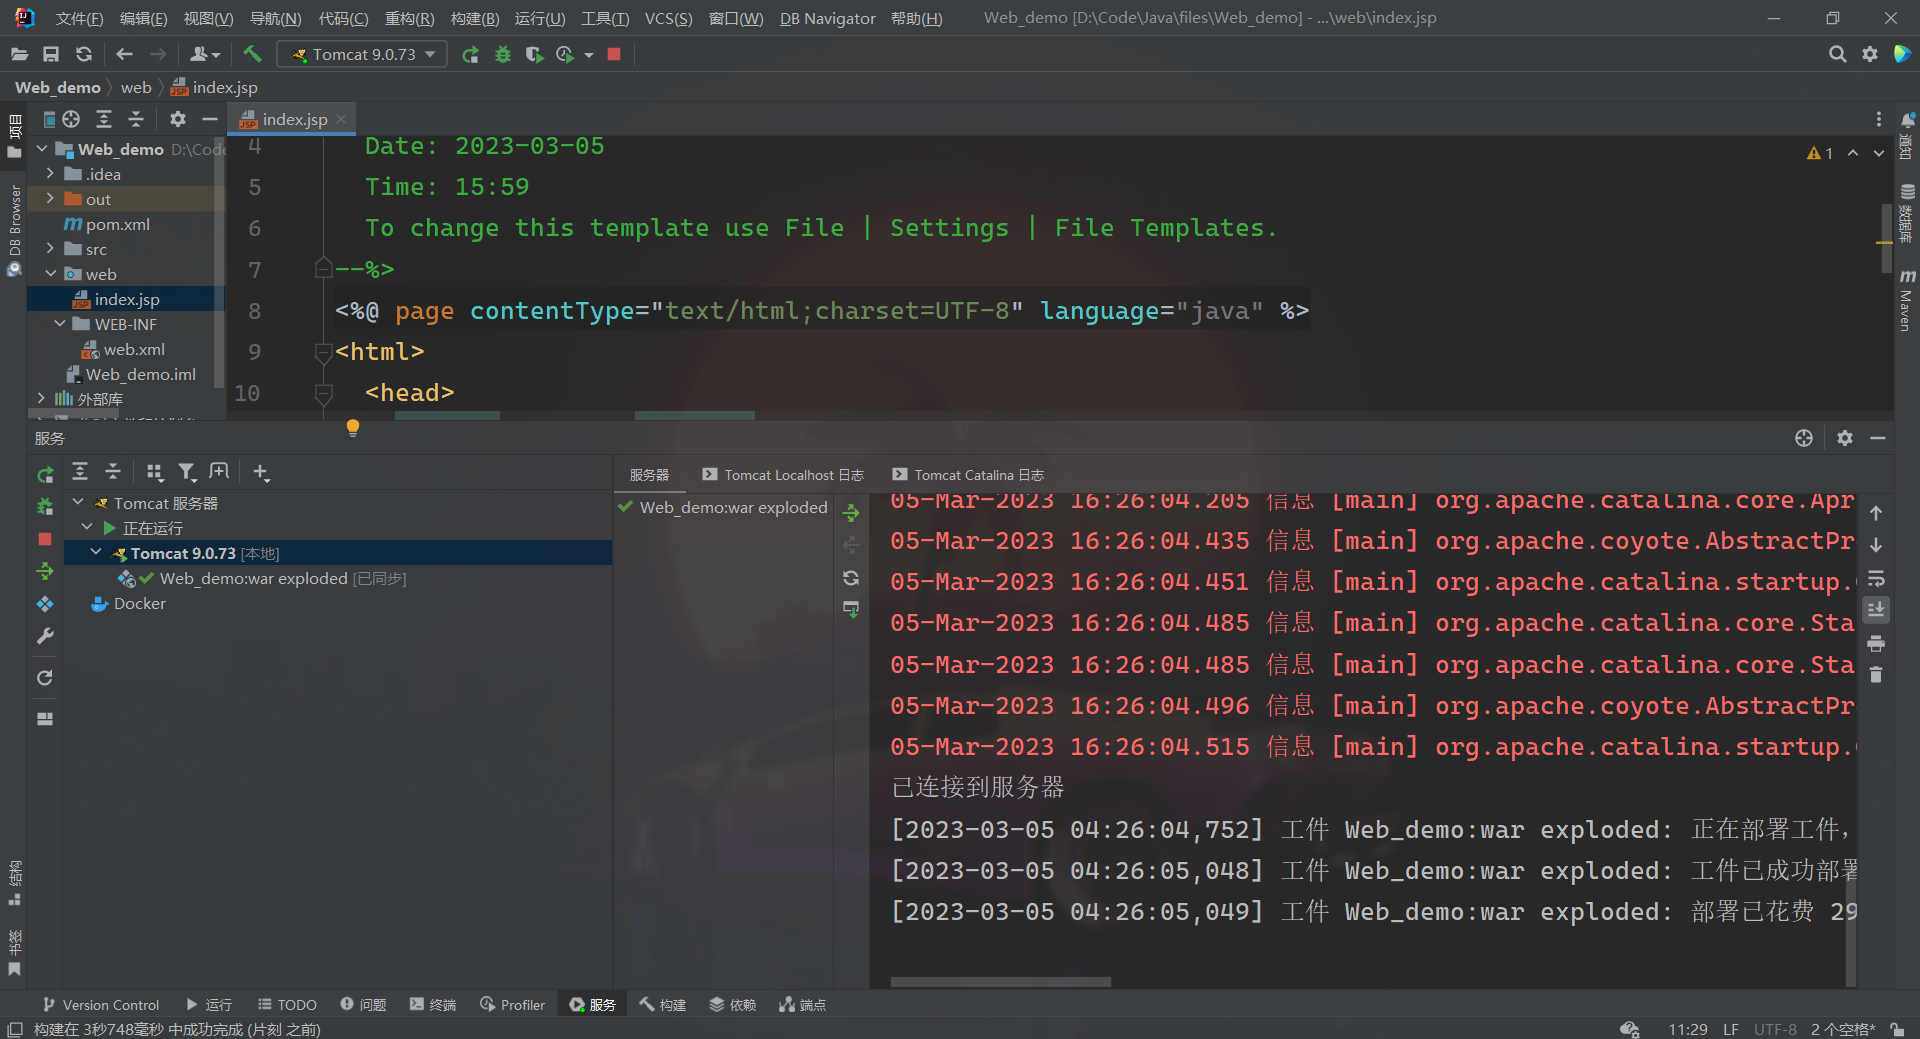Viewport: 1920px width, 1039px height.
Task: Expand all in project panel toolbar
Action: coord(104,119)
